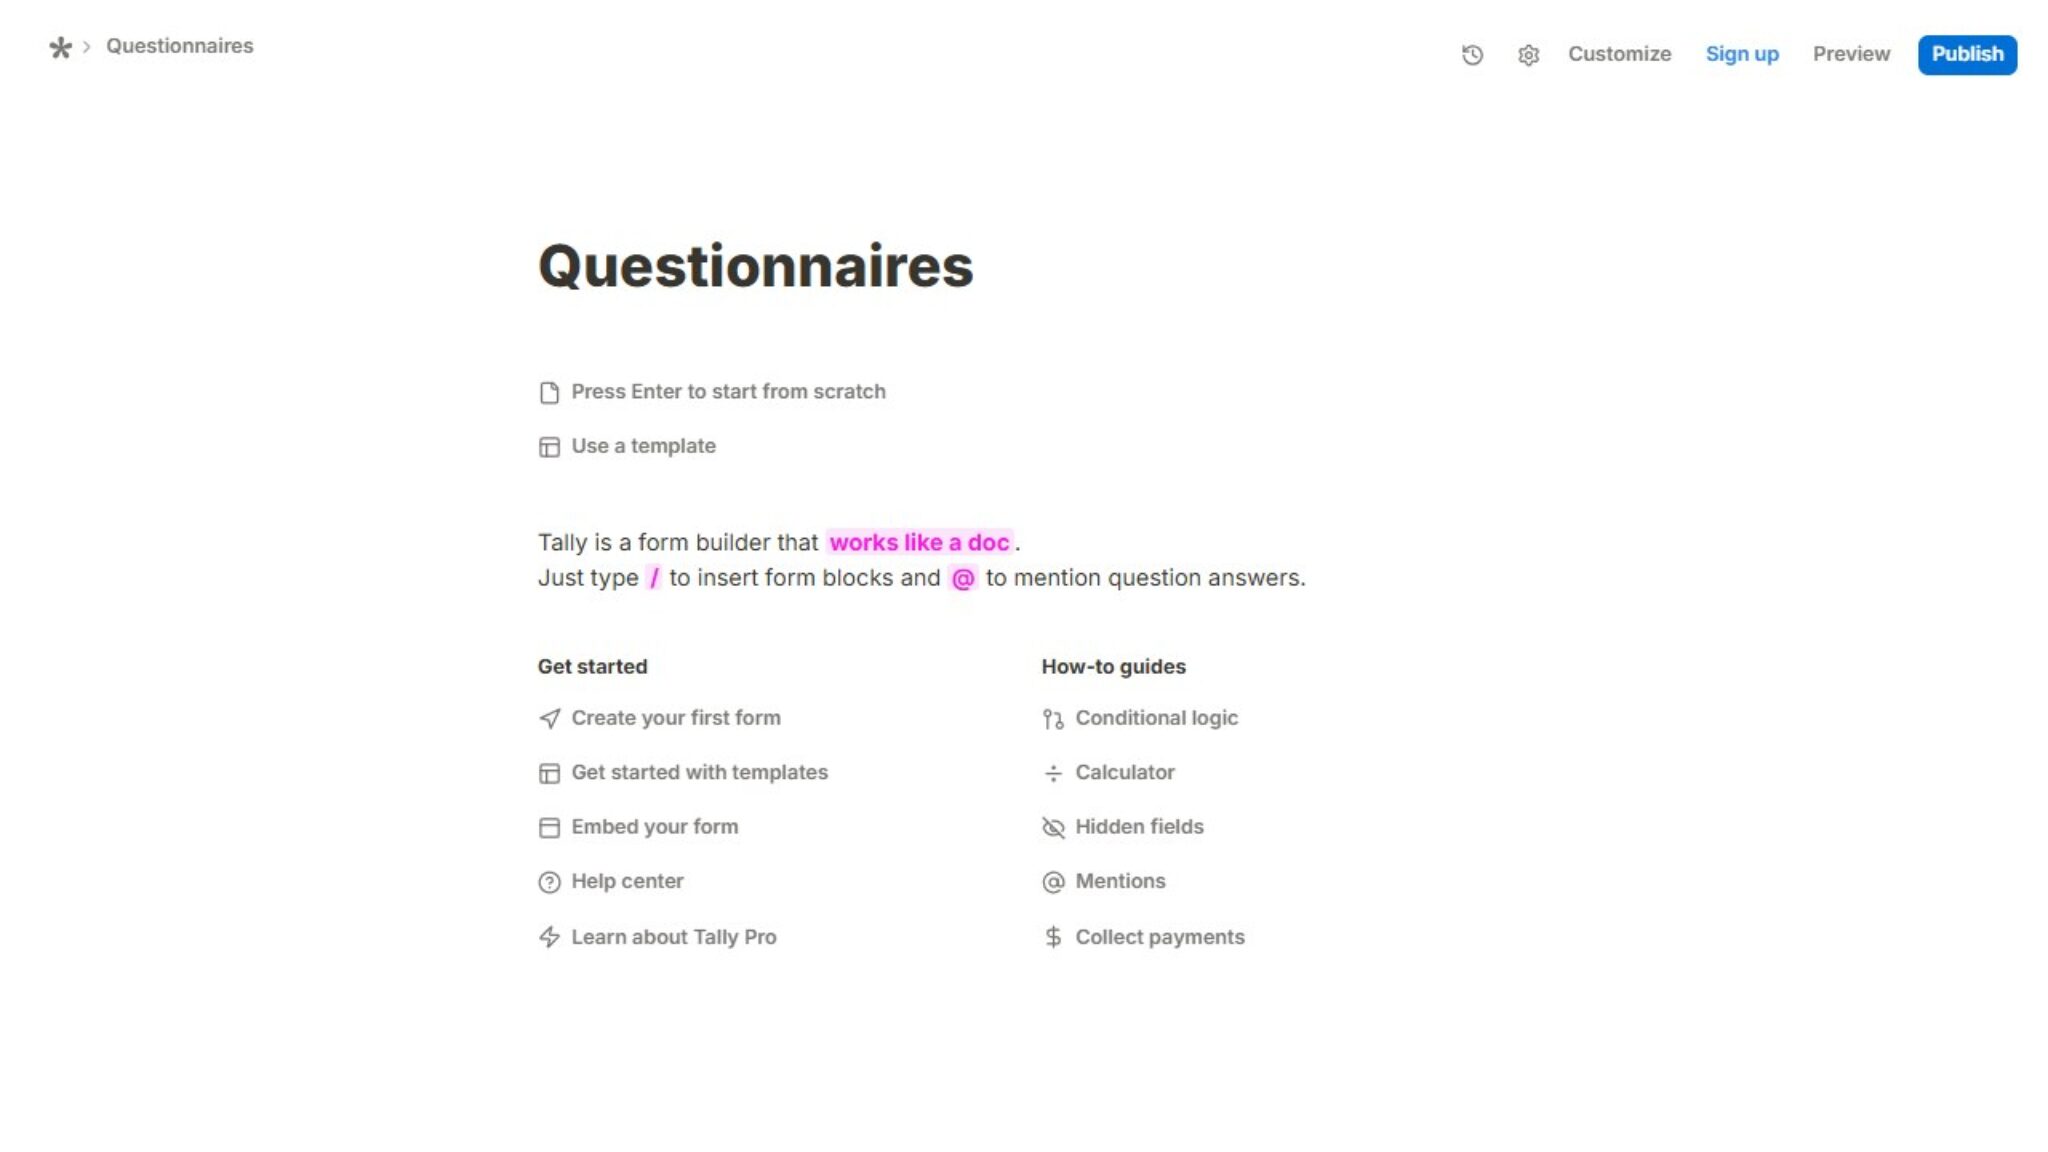2048x1152 pixels.
Task: Expand the breadcrumb chevron after the logo
Action: pos(88,45)
